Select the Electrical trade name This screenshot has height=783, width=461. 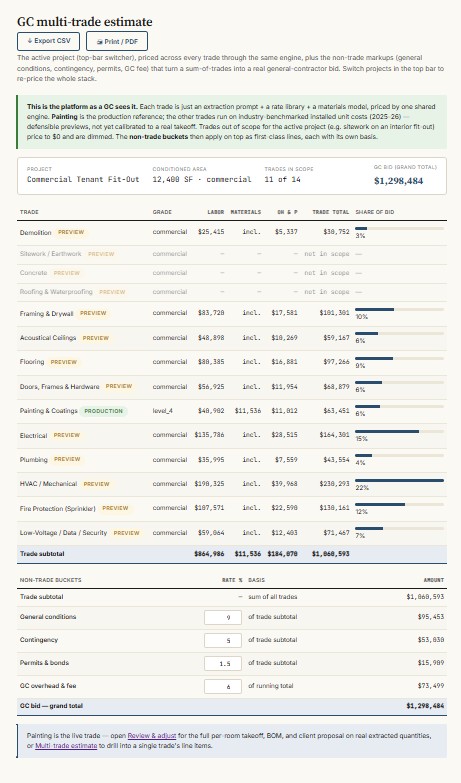(x=33, y=435)
